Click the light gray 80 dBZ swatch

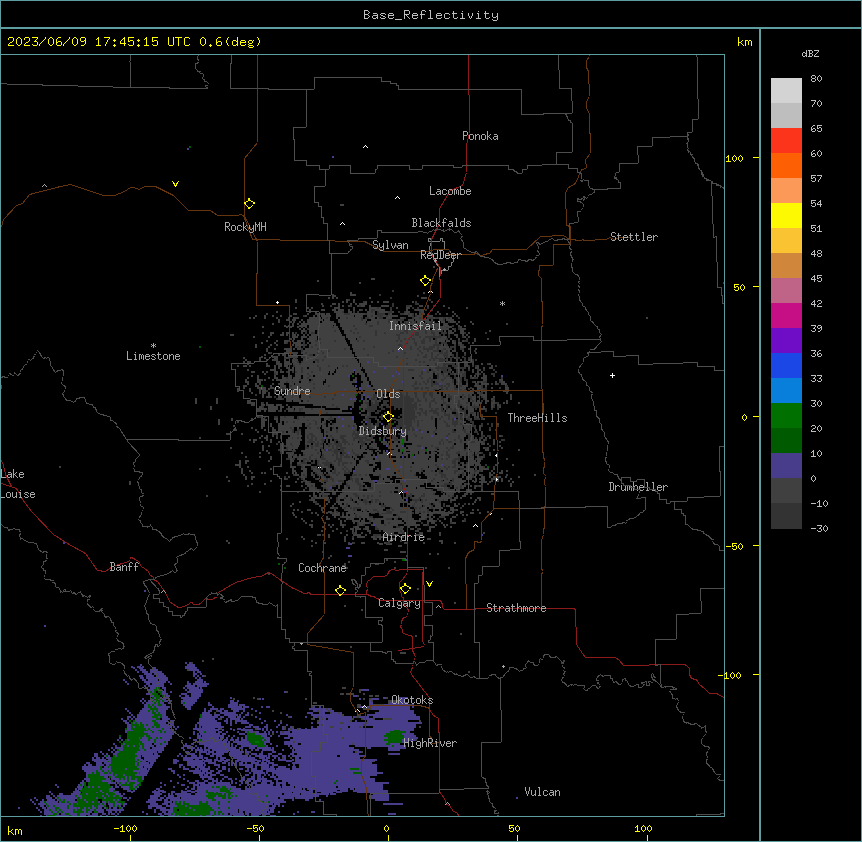pos(786,91)
